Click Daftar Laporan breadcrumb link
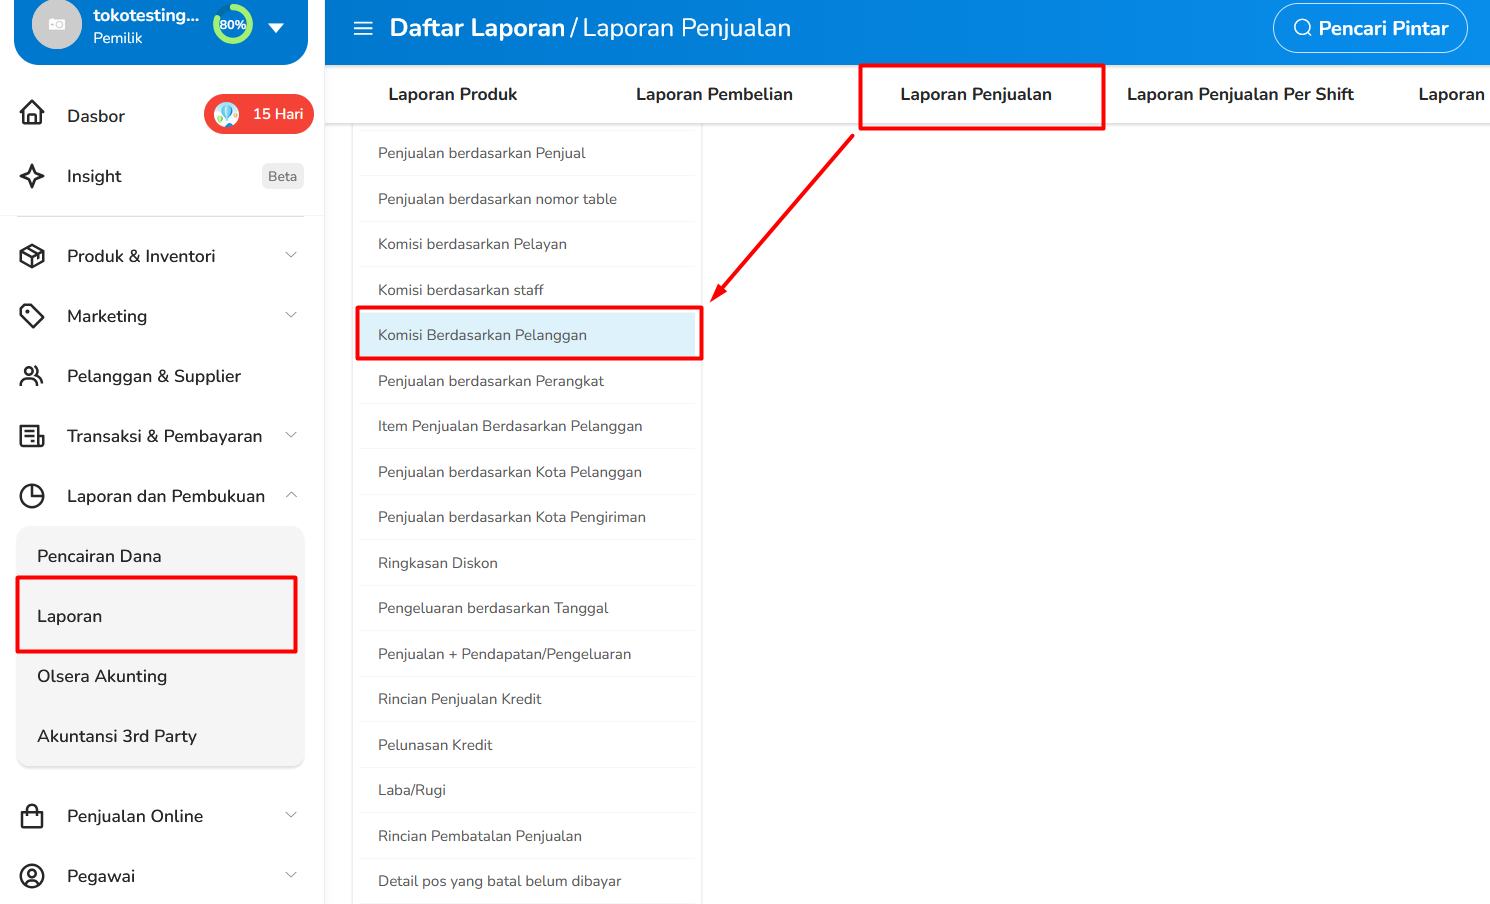The image size is (1490, 904). point(477,28)
